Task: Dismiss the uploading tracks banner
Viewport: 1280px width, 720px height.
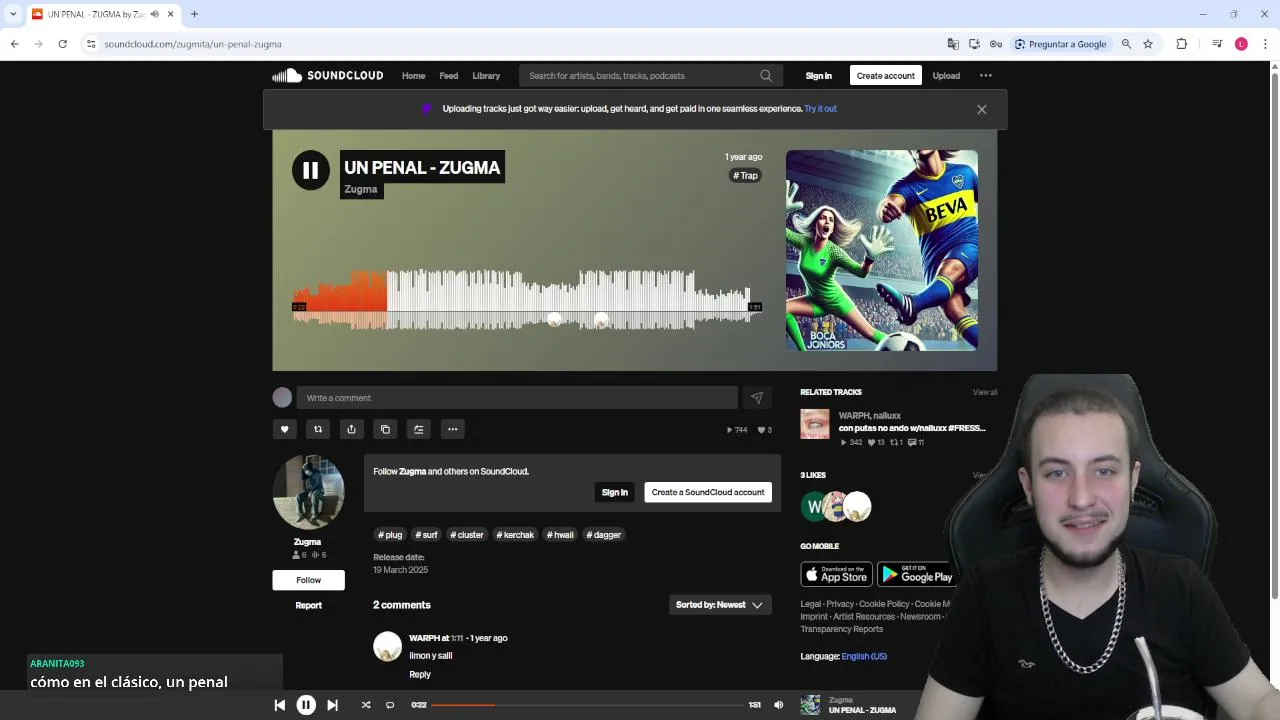Action: tap(982, 110)
